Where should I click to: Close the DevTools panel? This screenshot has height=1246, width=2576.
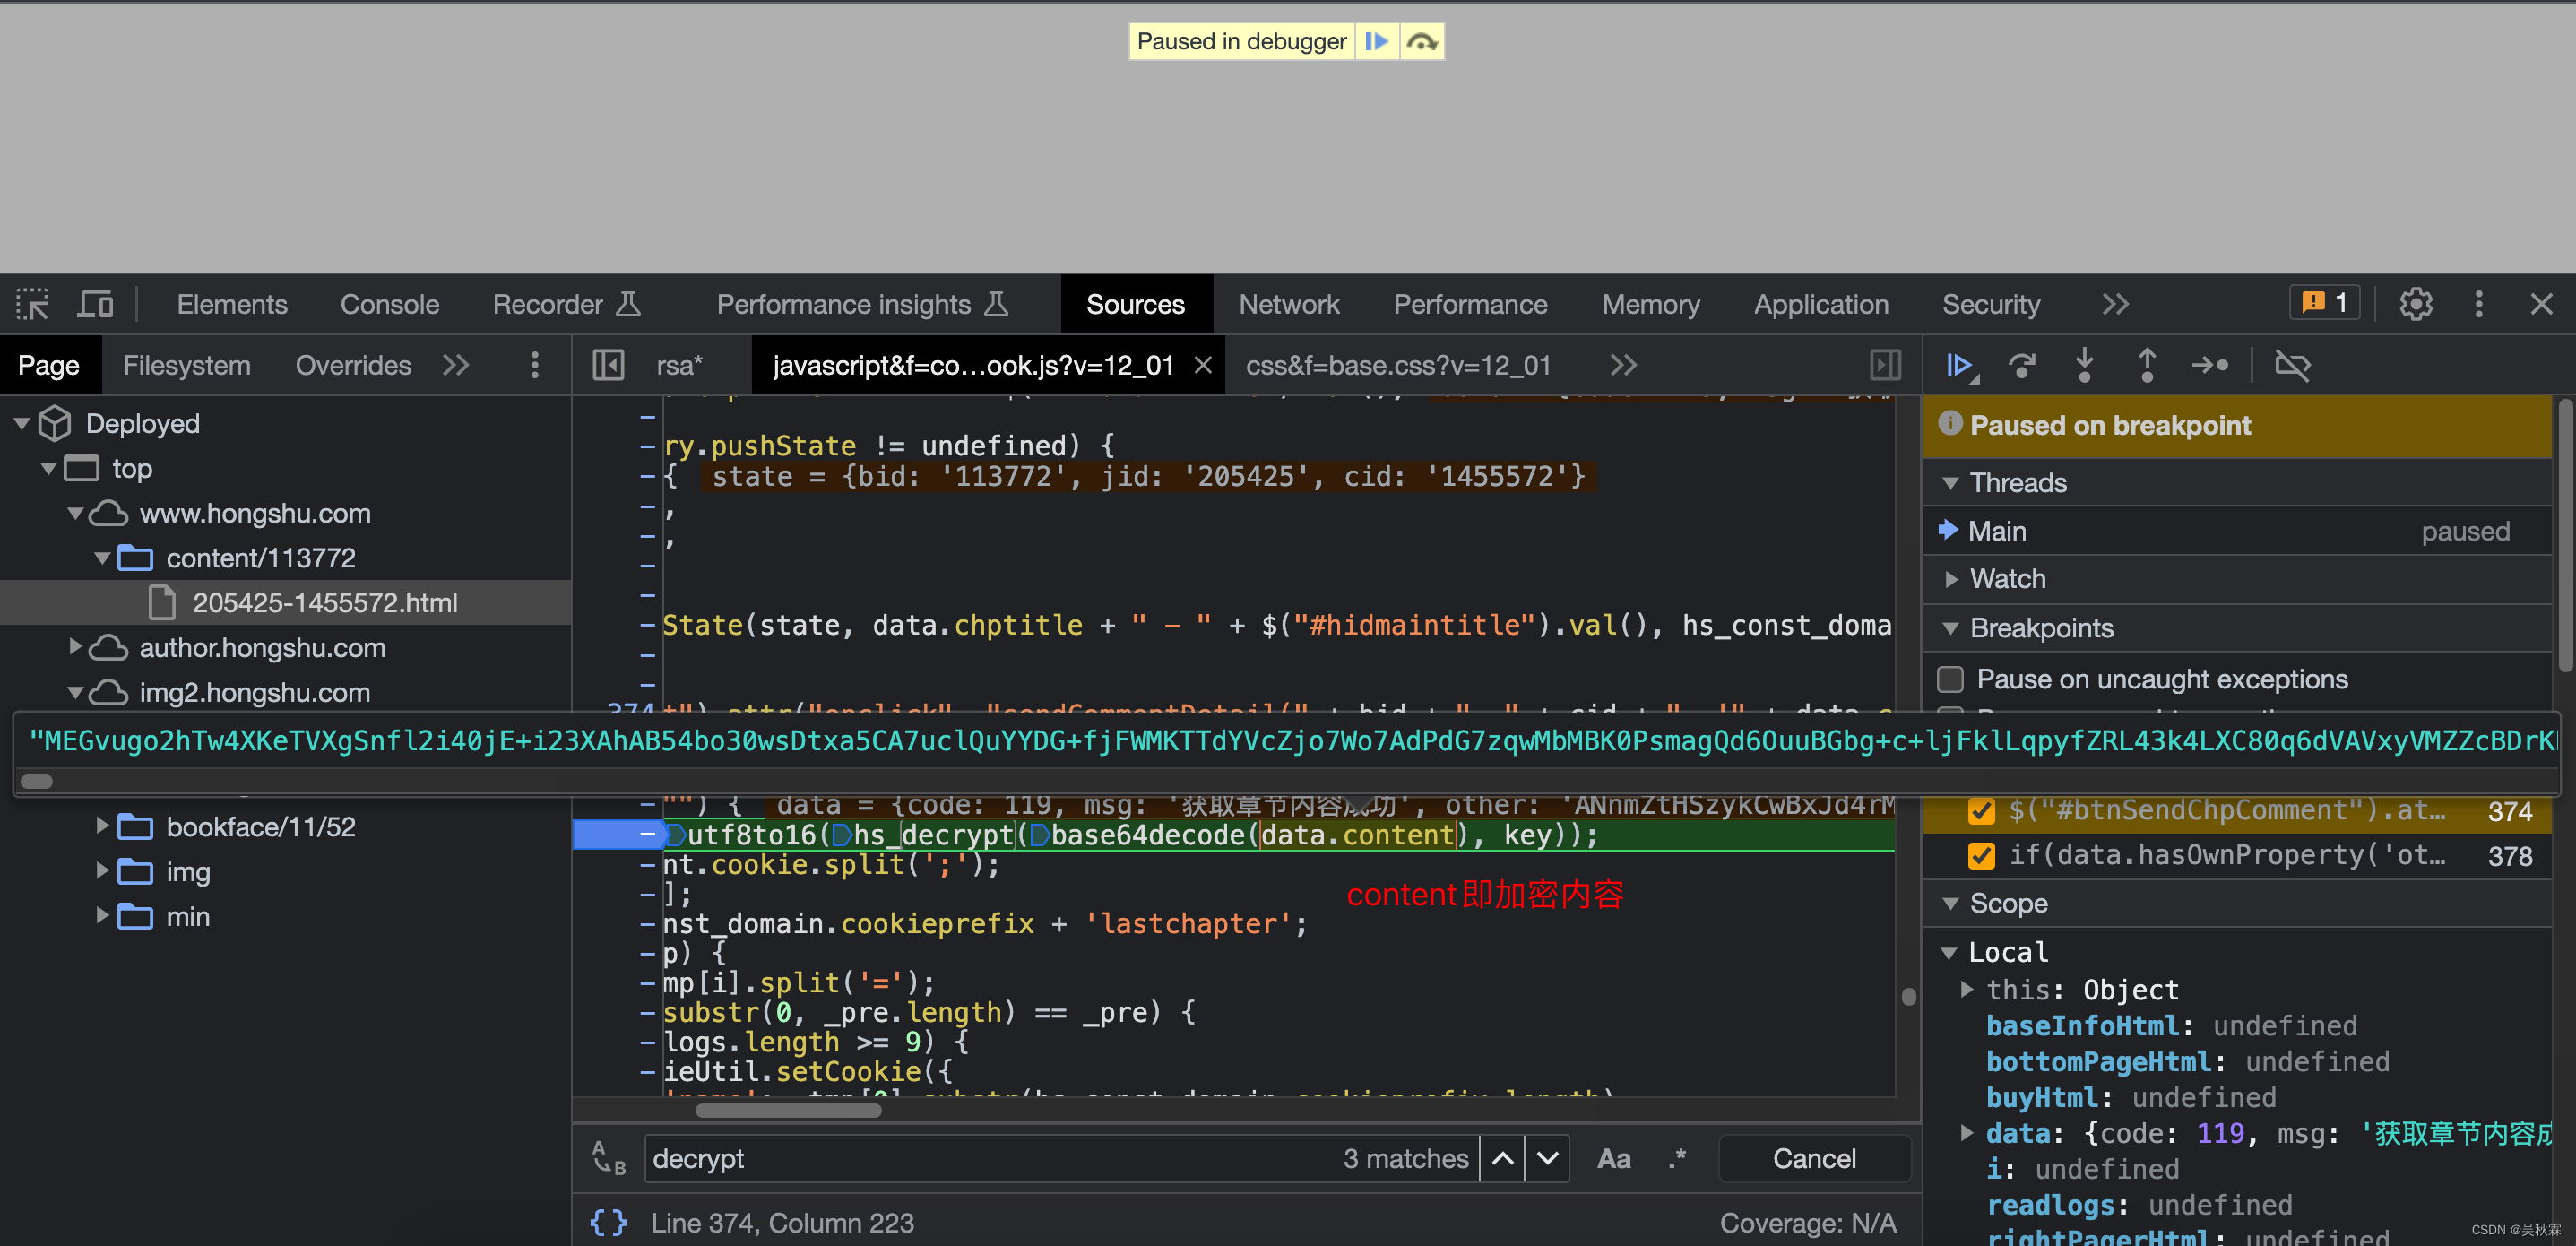pos(2541,304)
